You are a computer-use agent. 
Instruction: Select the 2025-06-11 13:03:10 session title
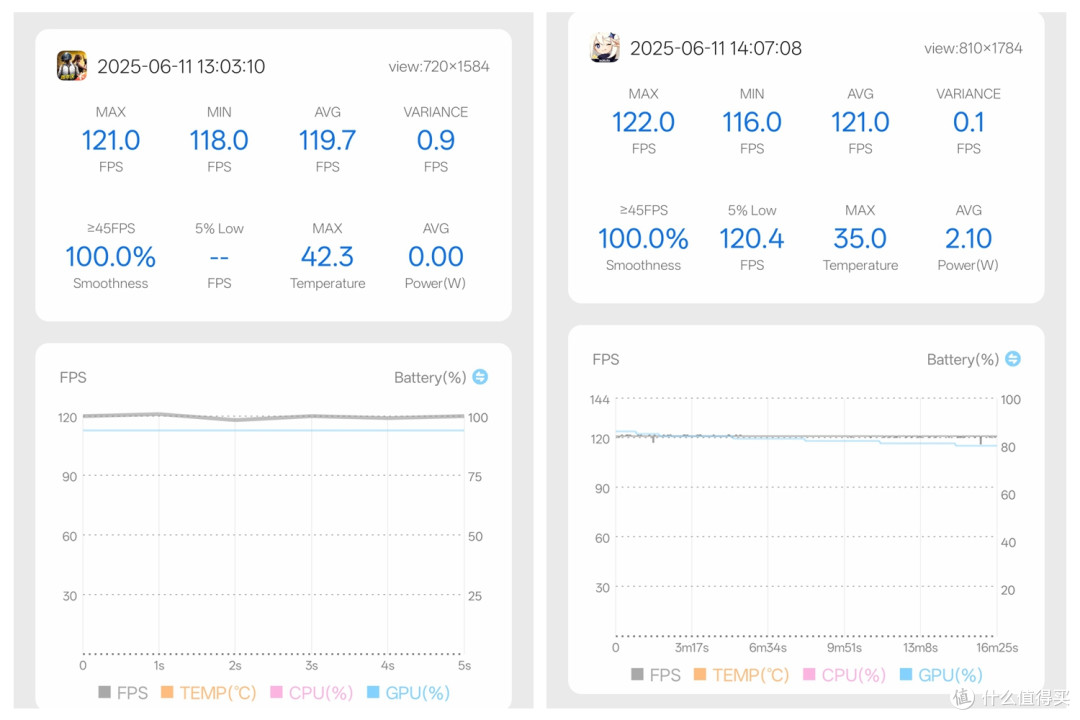181,66
